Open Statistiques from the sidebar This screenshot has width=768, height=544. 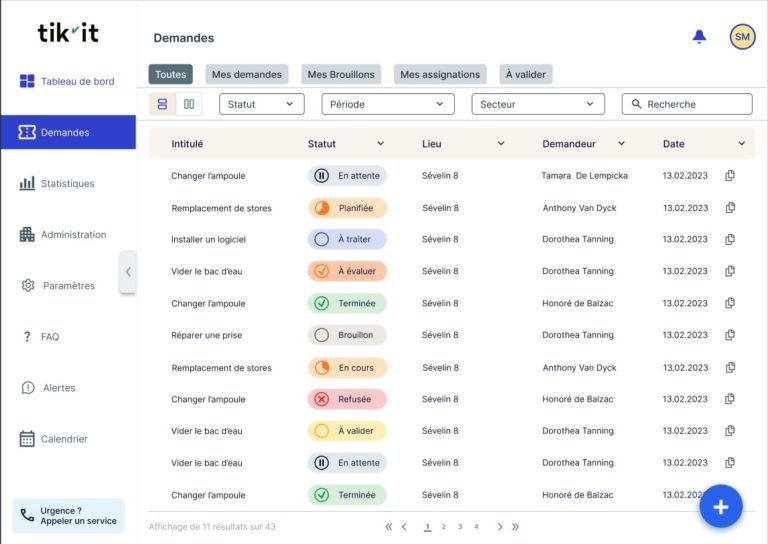(67, 184)
